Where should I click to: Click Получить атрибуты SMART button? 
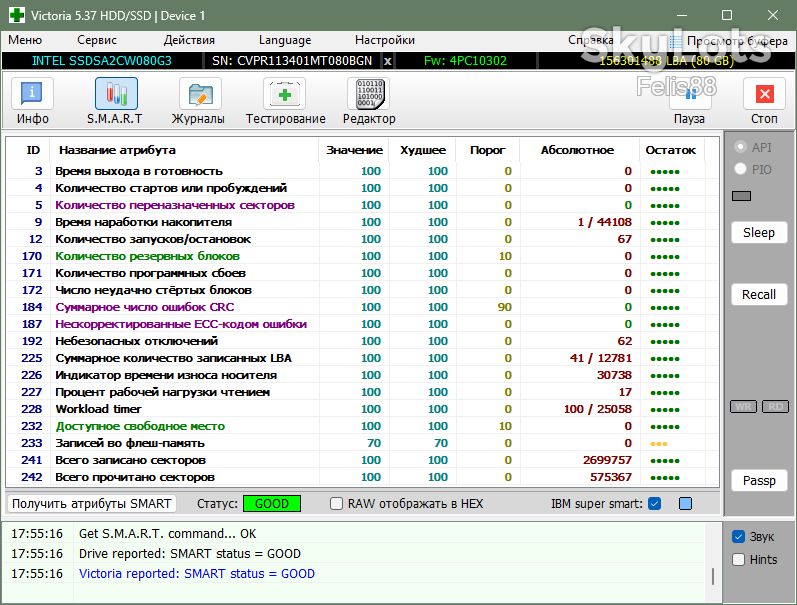[91, 504]
